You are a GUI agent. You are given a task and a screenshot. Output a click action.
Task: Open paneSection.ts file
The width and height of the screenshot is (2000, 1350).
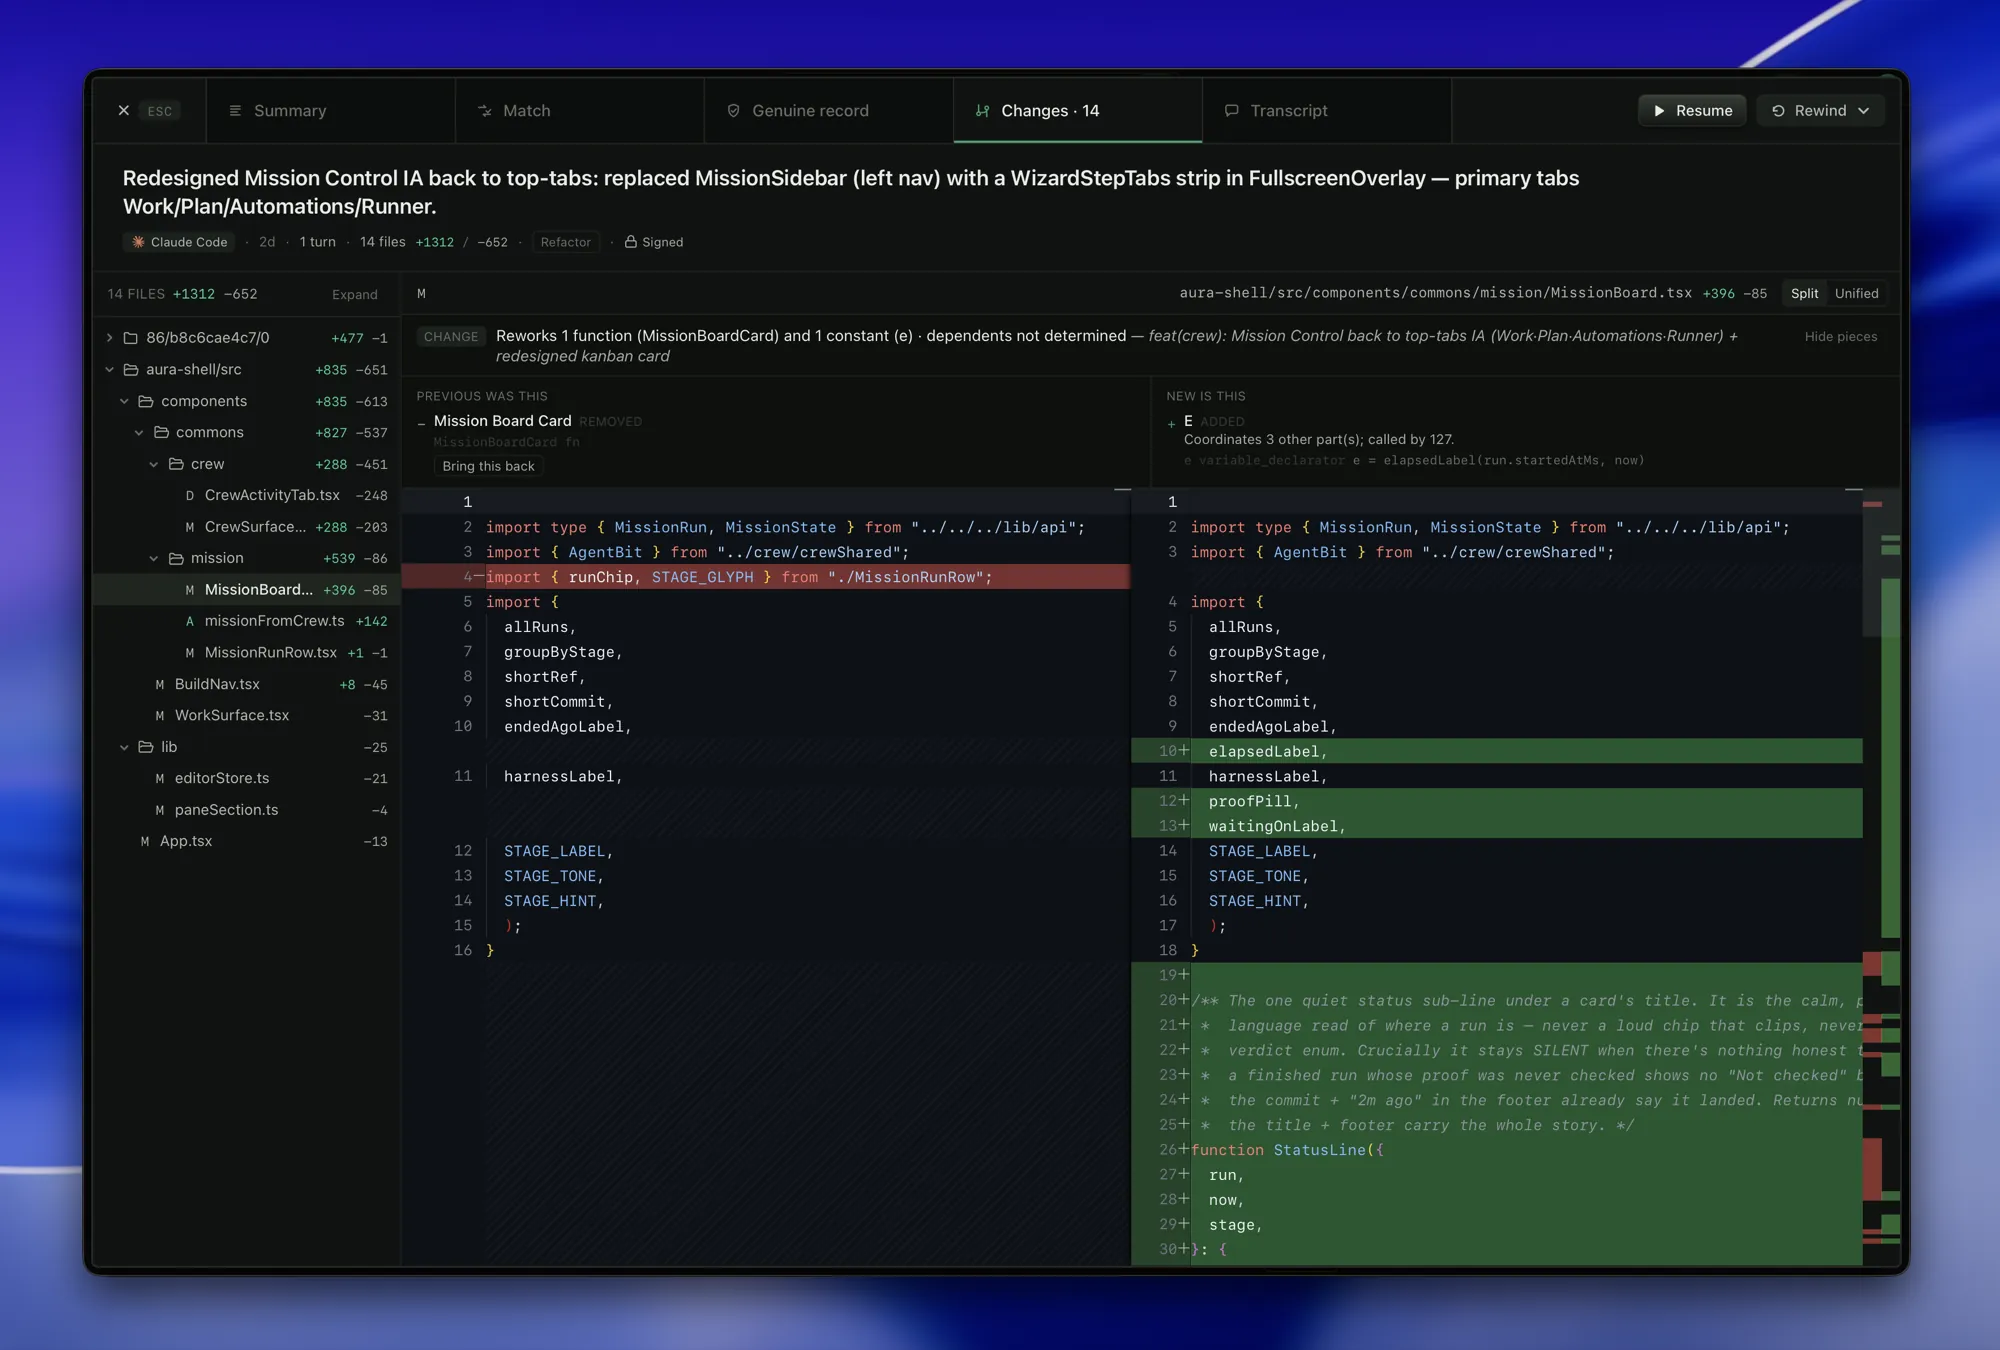point(246,810)
